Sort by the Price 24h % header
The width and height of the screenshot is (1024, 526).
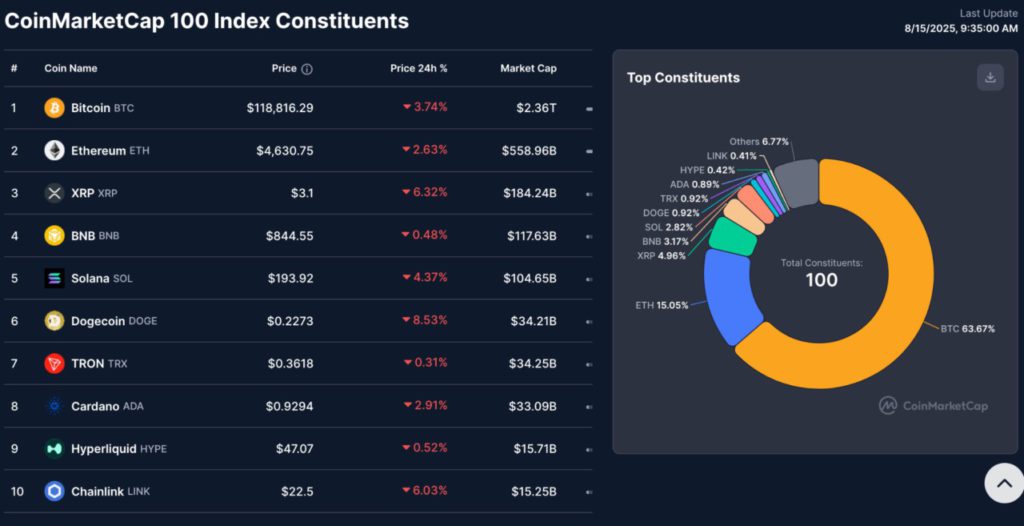[x=418, y=69]
